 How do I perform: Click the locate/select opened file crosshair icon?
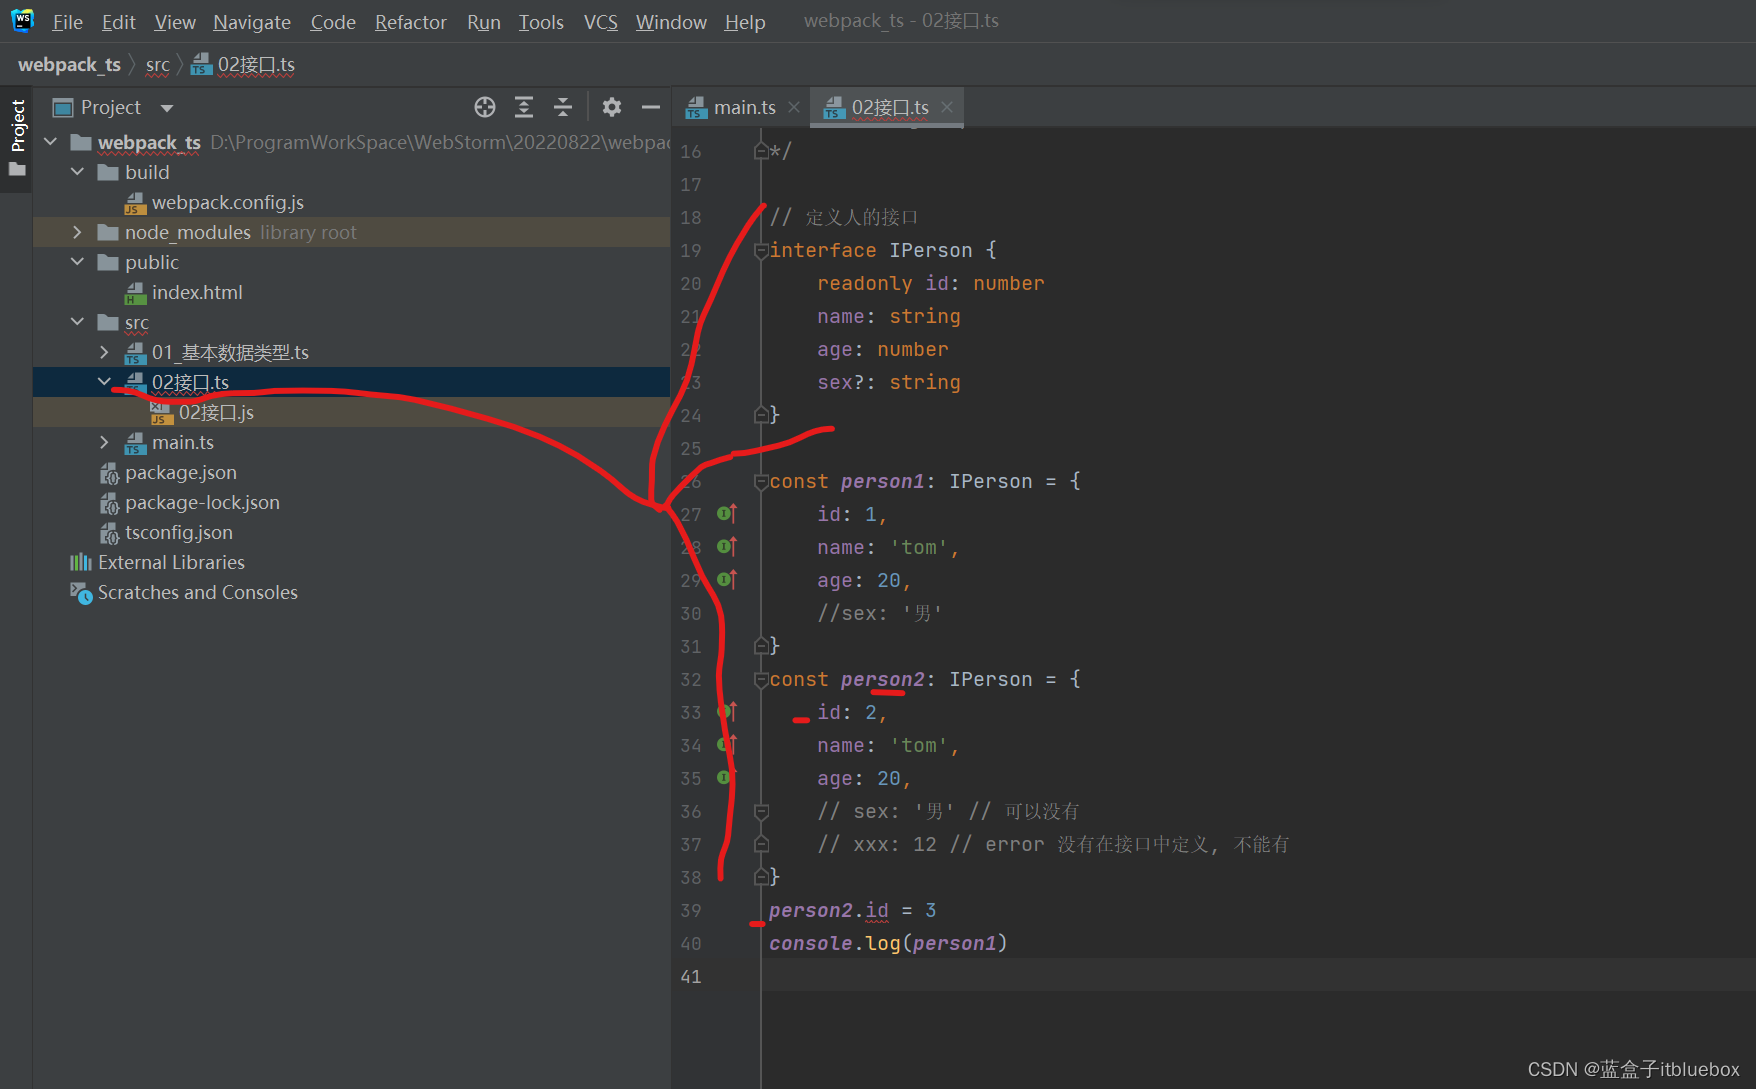[485, 107]
